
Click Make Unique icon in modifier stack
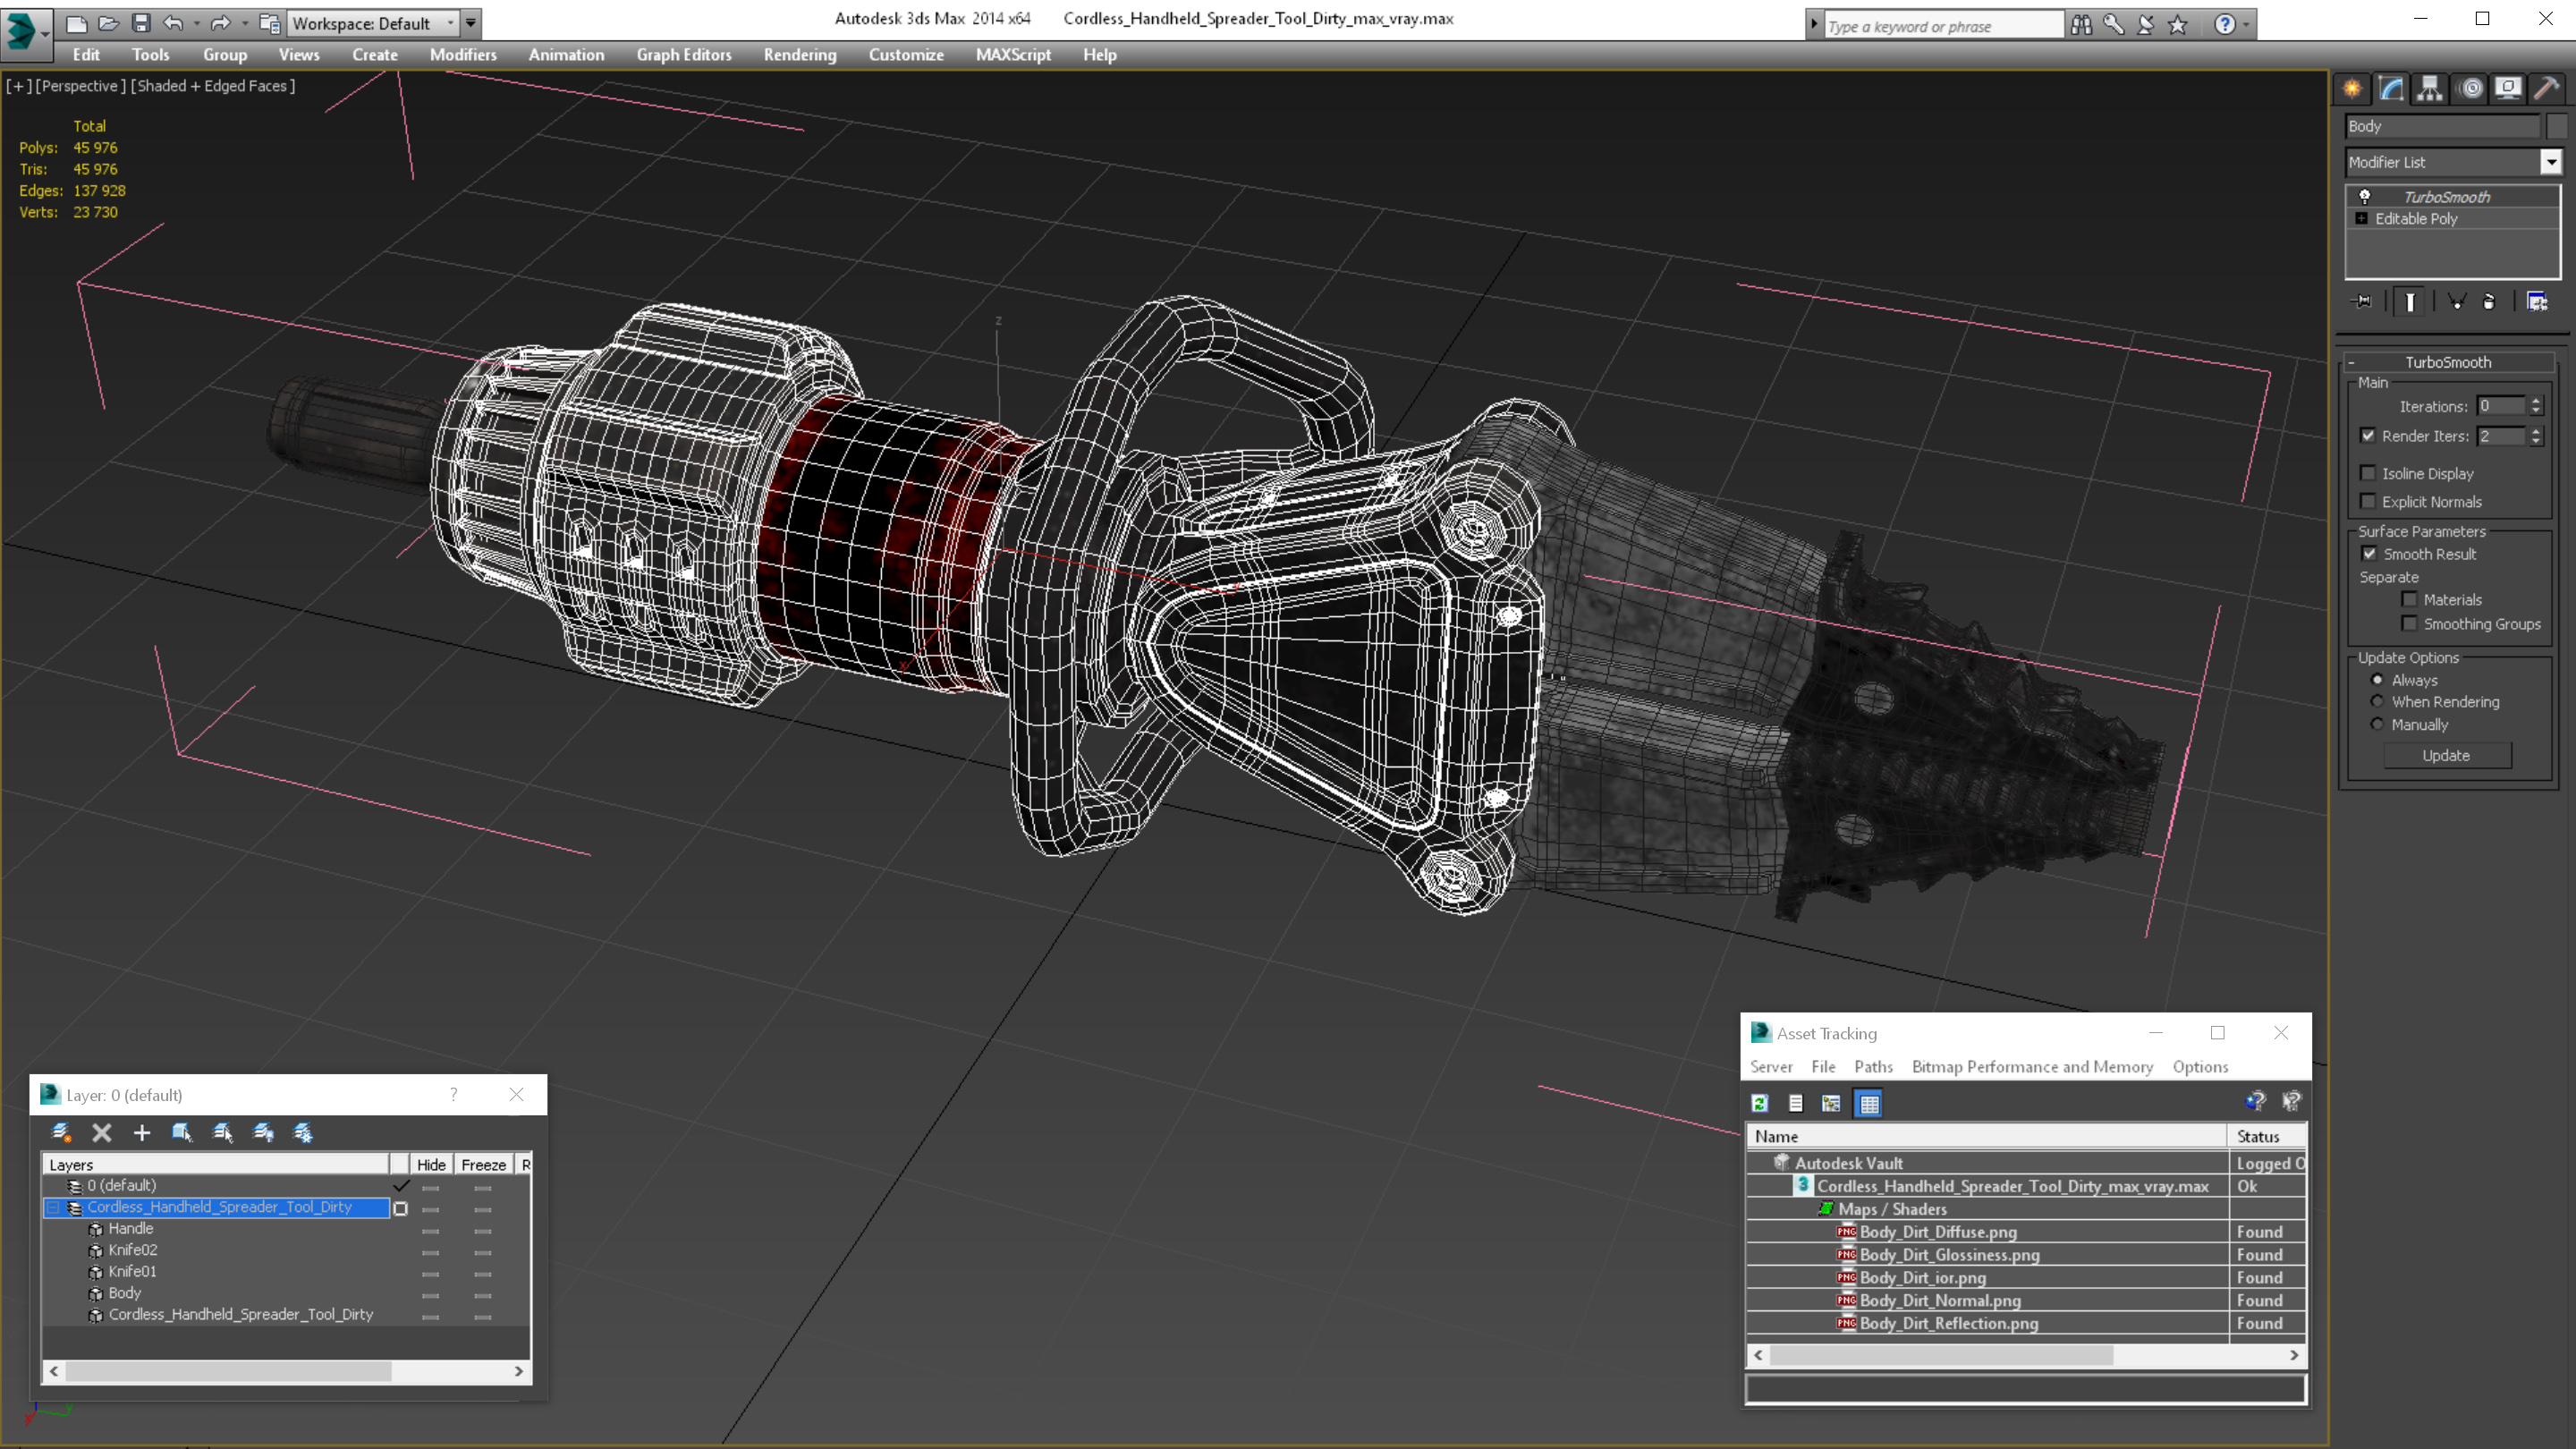pyautogui.click(x=2456, y=301)
